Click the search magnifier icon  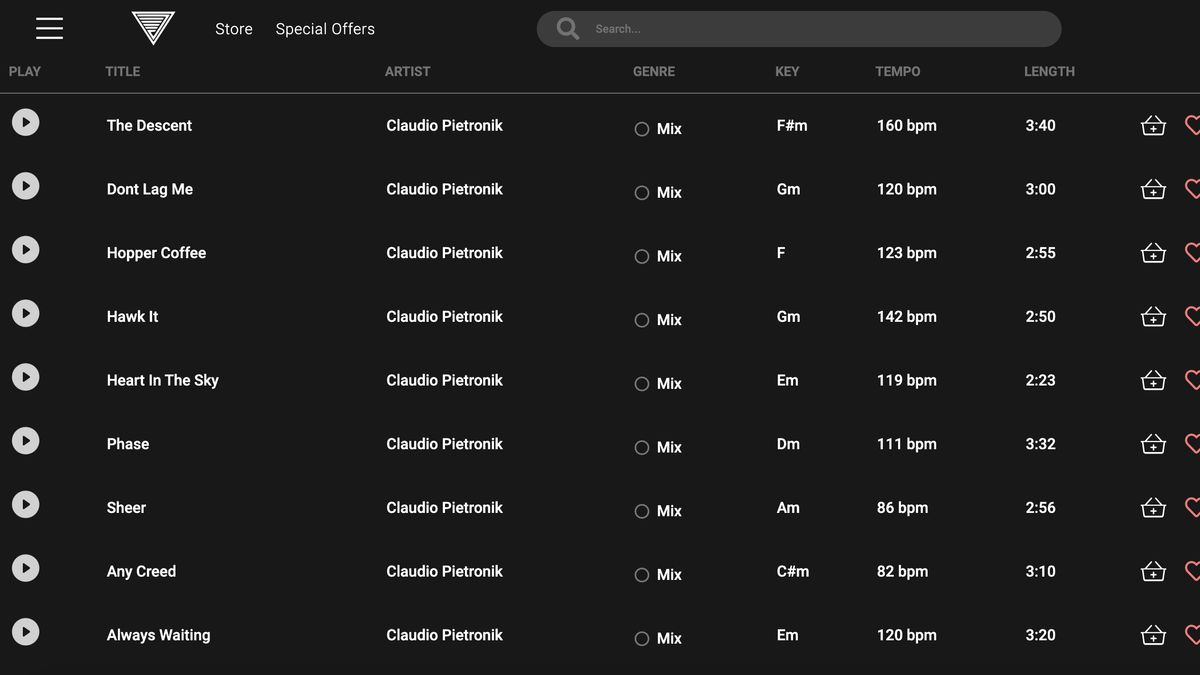point(568,29)
